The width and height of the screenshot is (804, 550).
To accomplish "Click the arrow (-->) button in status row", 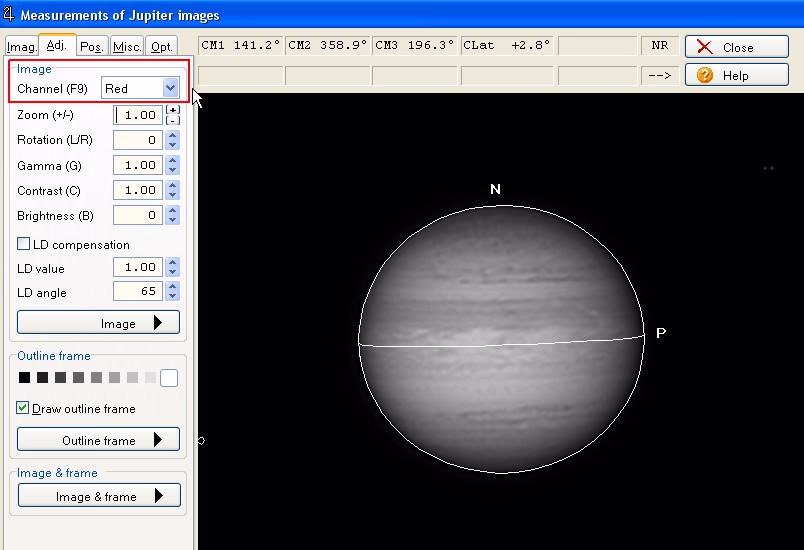I will tap(659, 75).
